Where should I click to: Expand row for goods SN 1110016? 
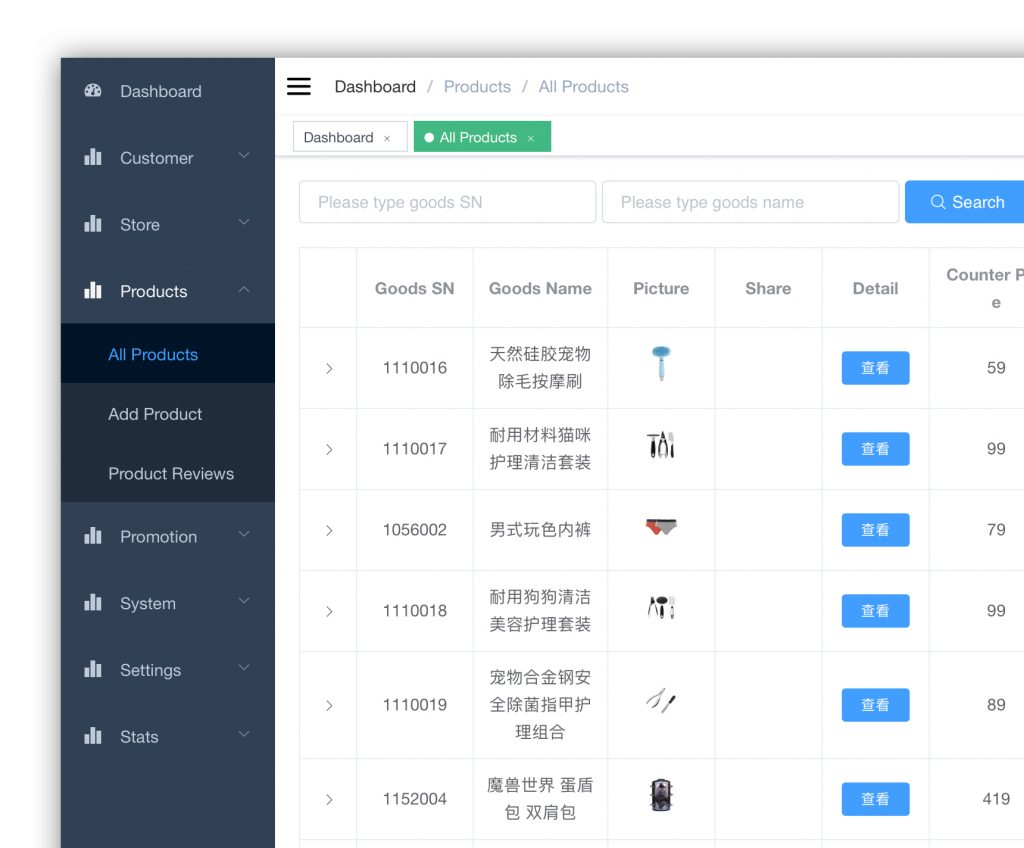329,368
